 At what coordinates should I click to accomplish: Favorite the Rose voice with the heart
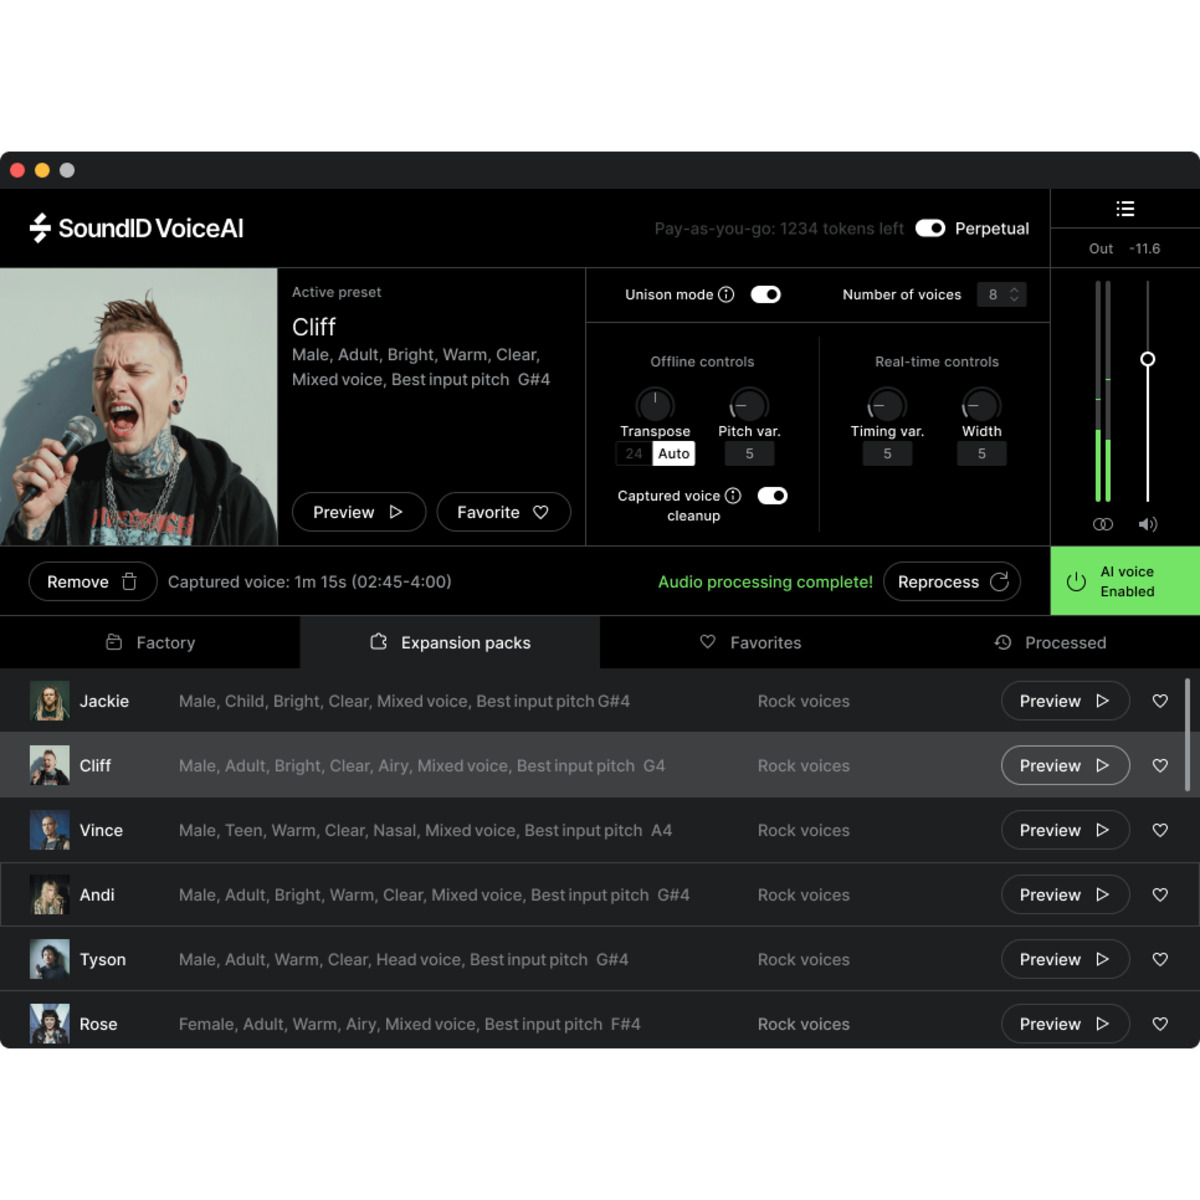(x=1160, y=1024)
